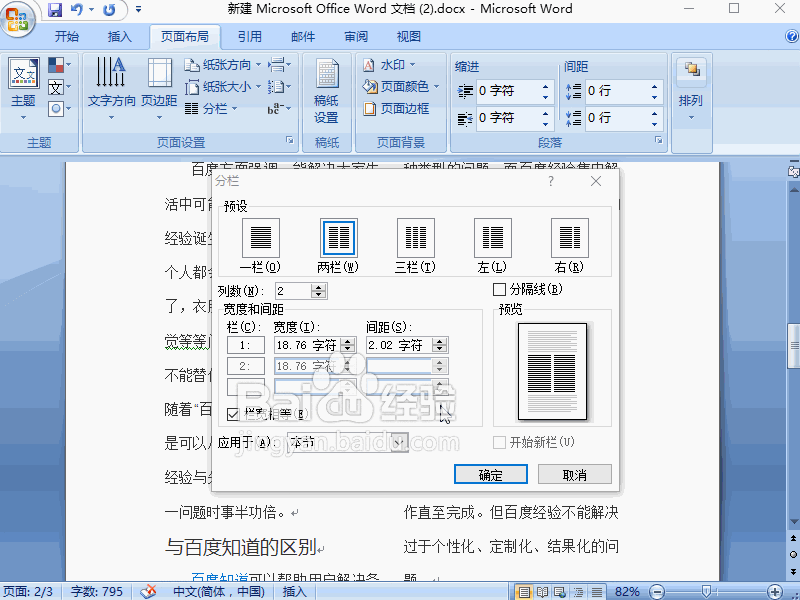This screenshot has height=600, width=800.
Task: Click the 列数 number field
Action: point(293,291)
